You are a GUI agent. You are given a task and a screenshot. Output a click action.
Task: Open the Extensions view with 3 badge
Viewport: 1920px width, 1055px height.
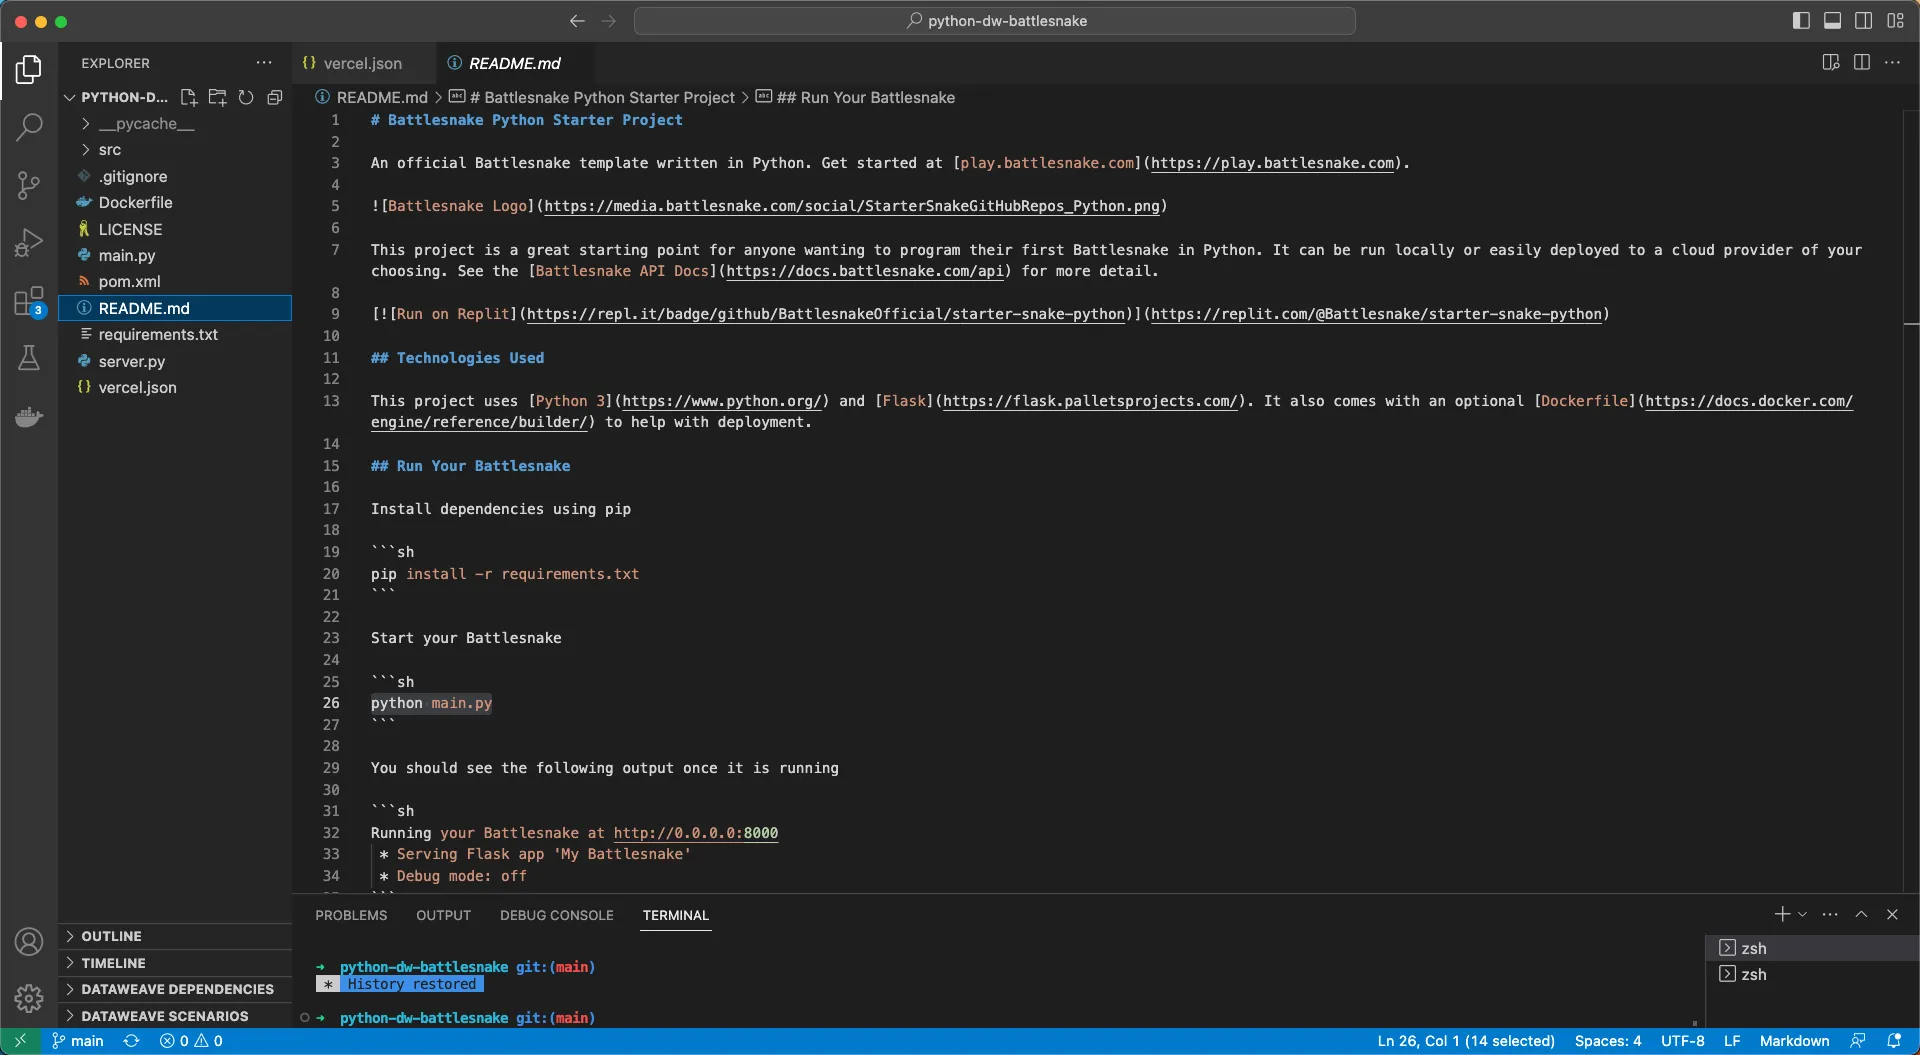29,301
